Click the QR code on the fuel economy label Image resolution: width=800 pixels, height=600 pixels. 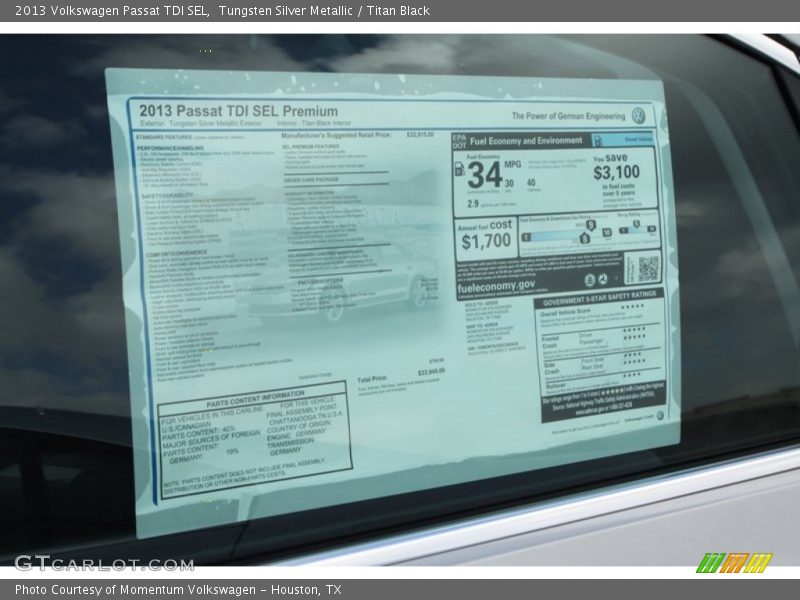(648, 268)
